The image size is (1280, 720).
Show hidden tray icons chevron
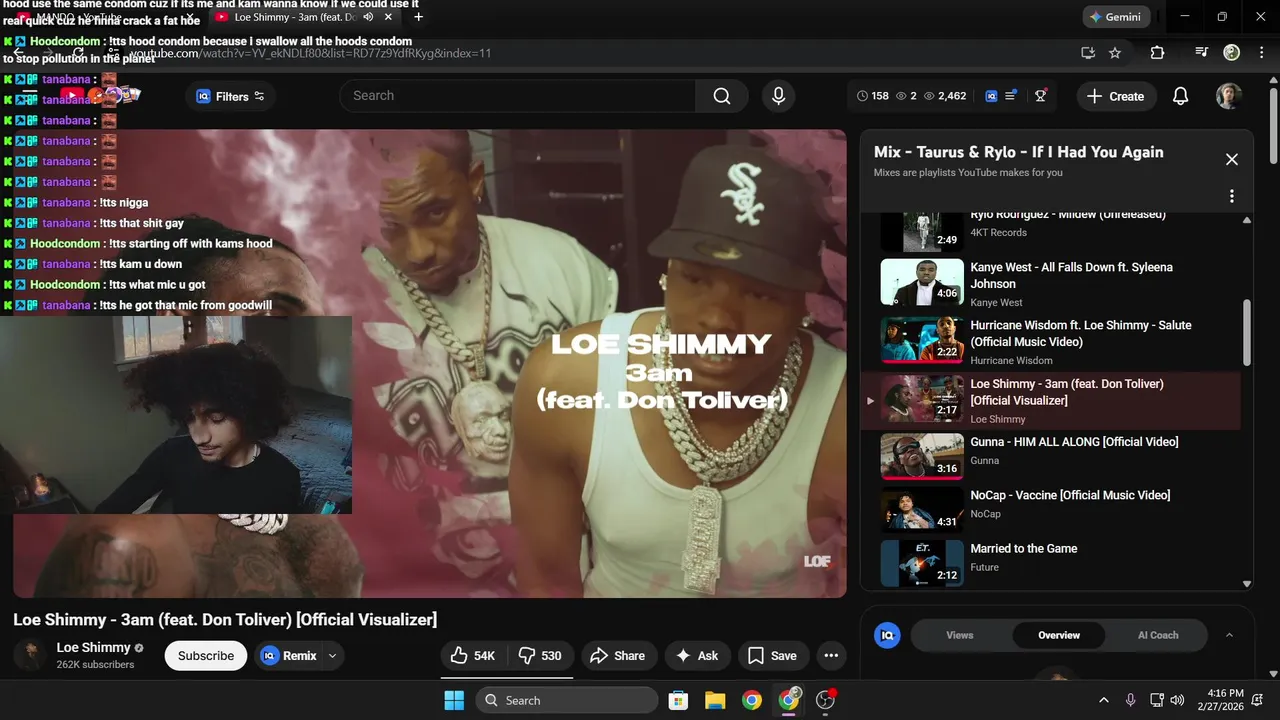coord(1104,700)
